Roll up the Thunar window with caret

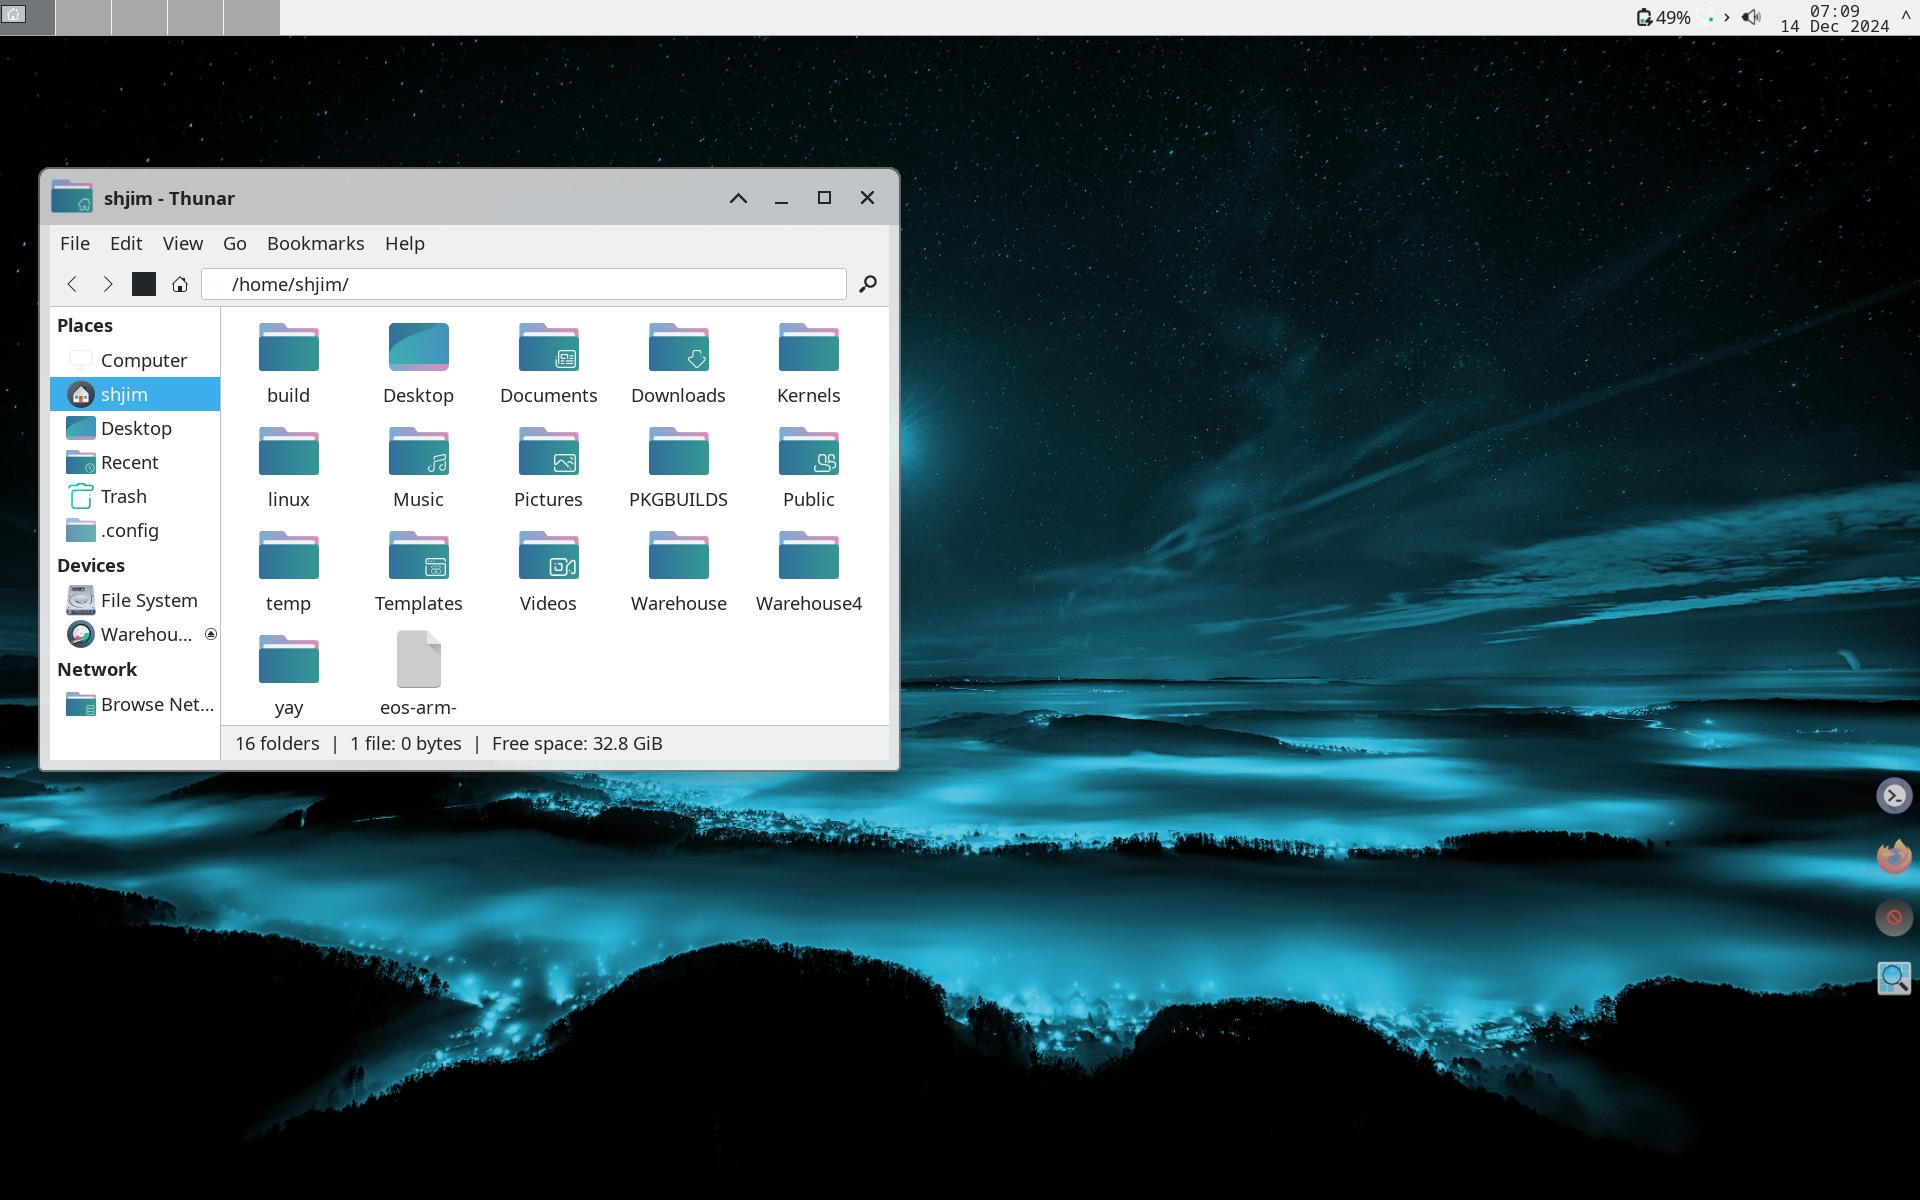tap(738, 198)
